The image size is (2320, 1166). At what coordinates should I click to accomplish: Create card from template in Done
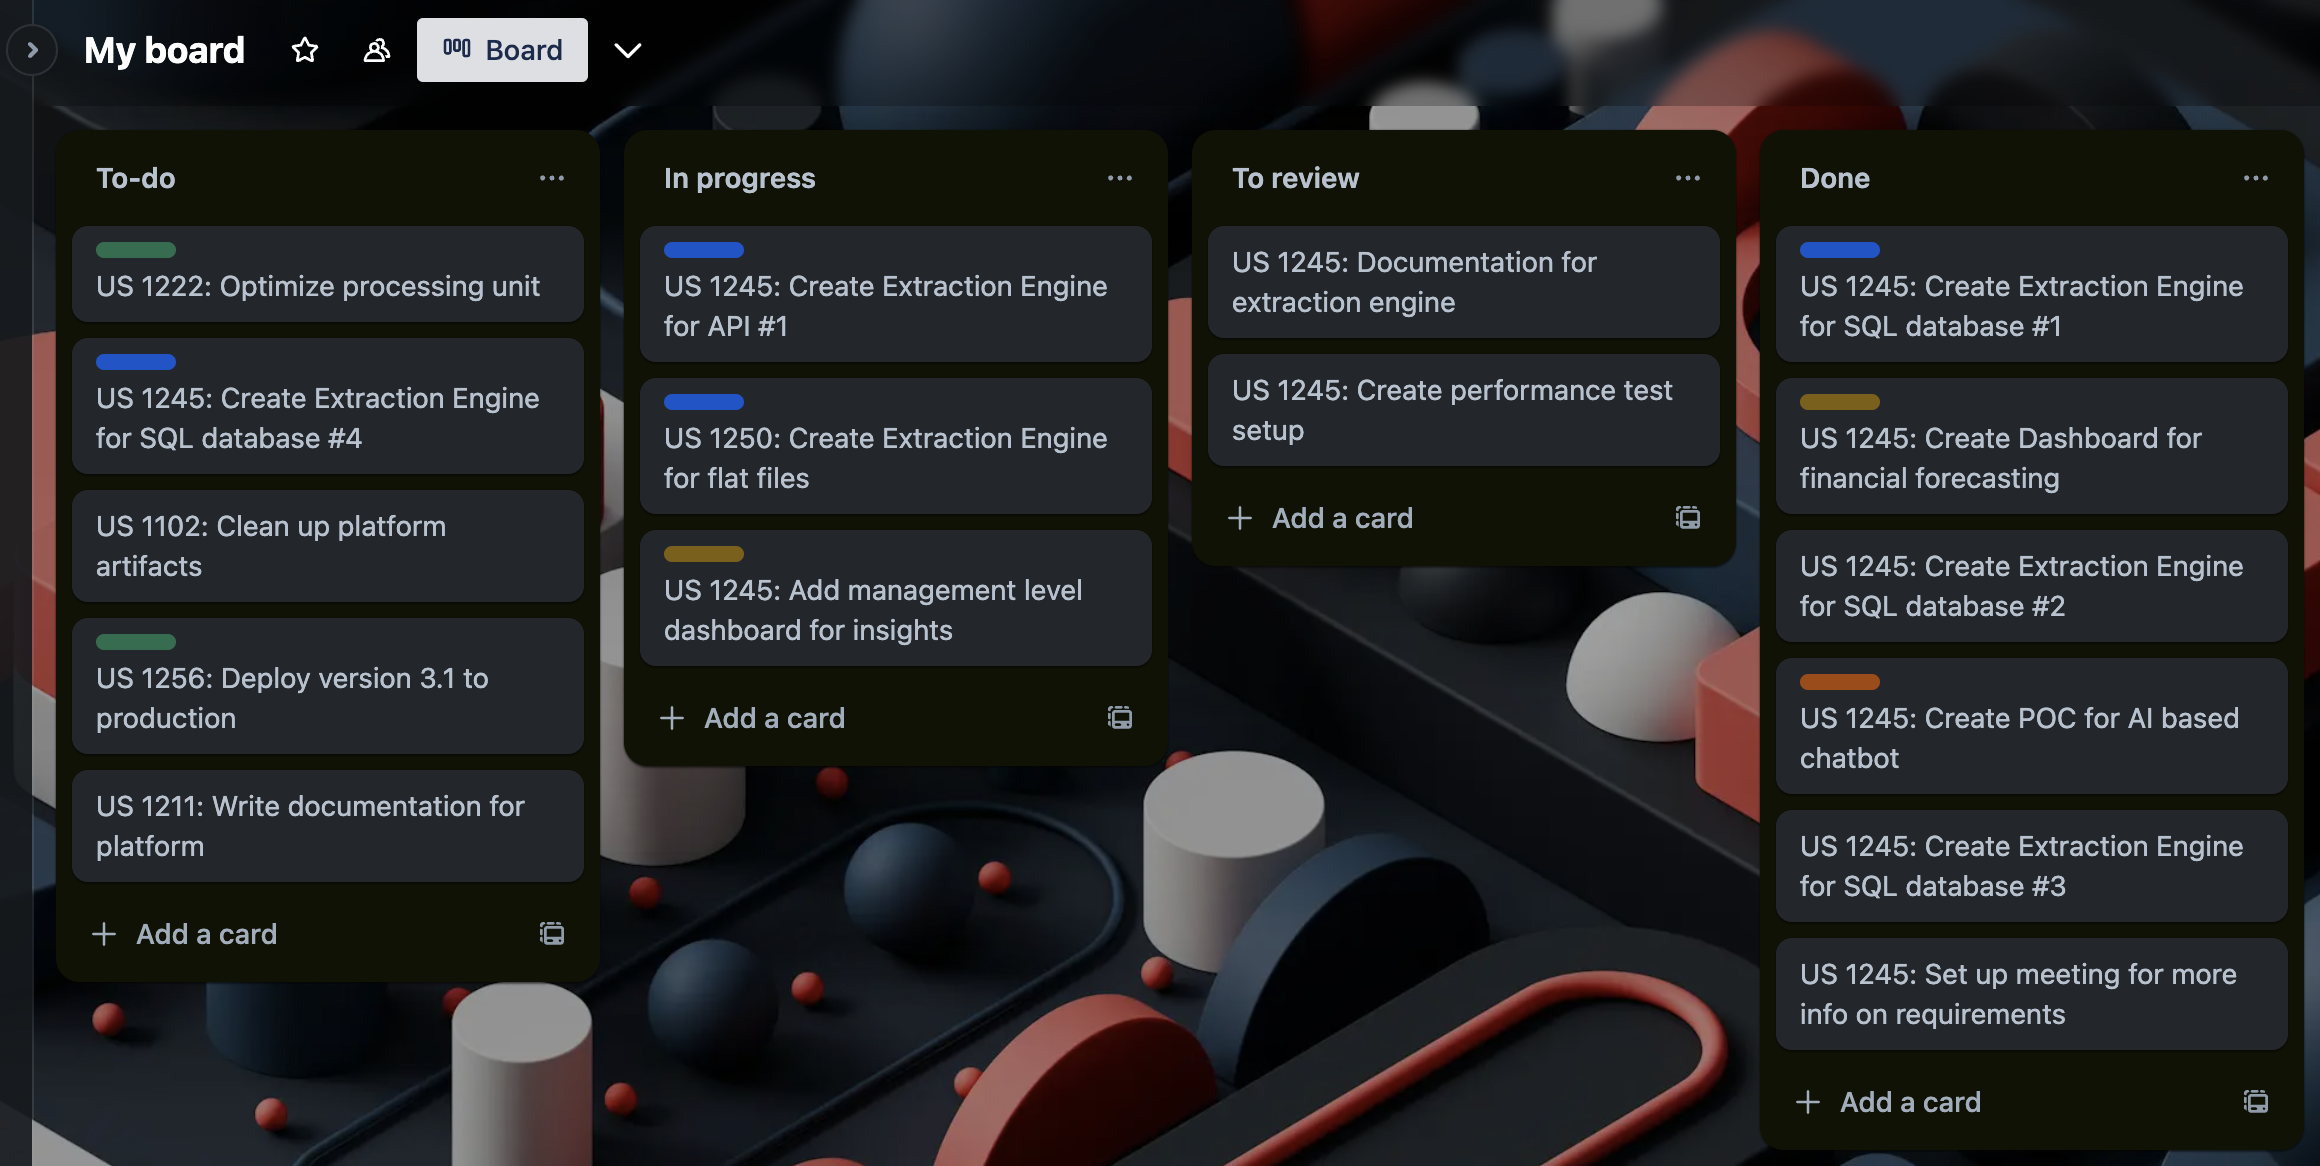point(2256,1102)
